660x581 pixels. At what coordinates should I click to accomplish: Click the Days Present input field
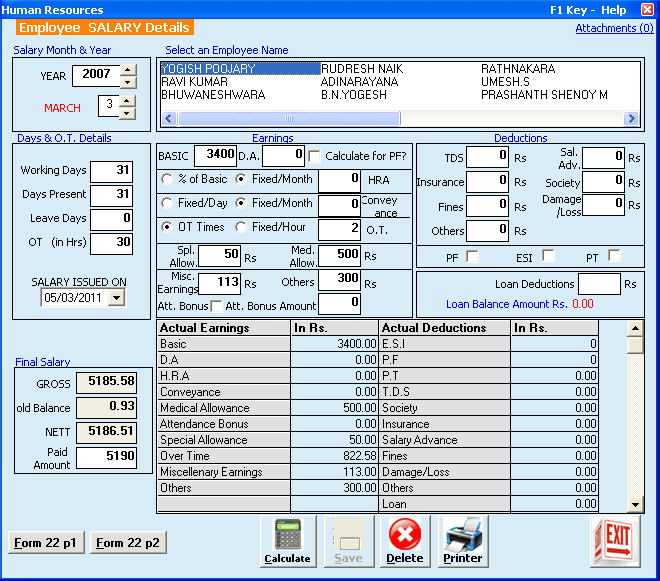112,196
